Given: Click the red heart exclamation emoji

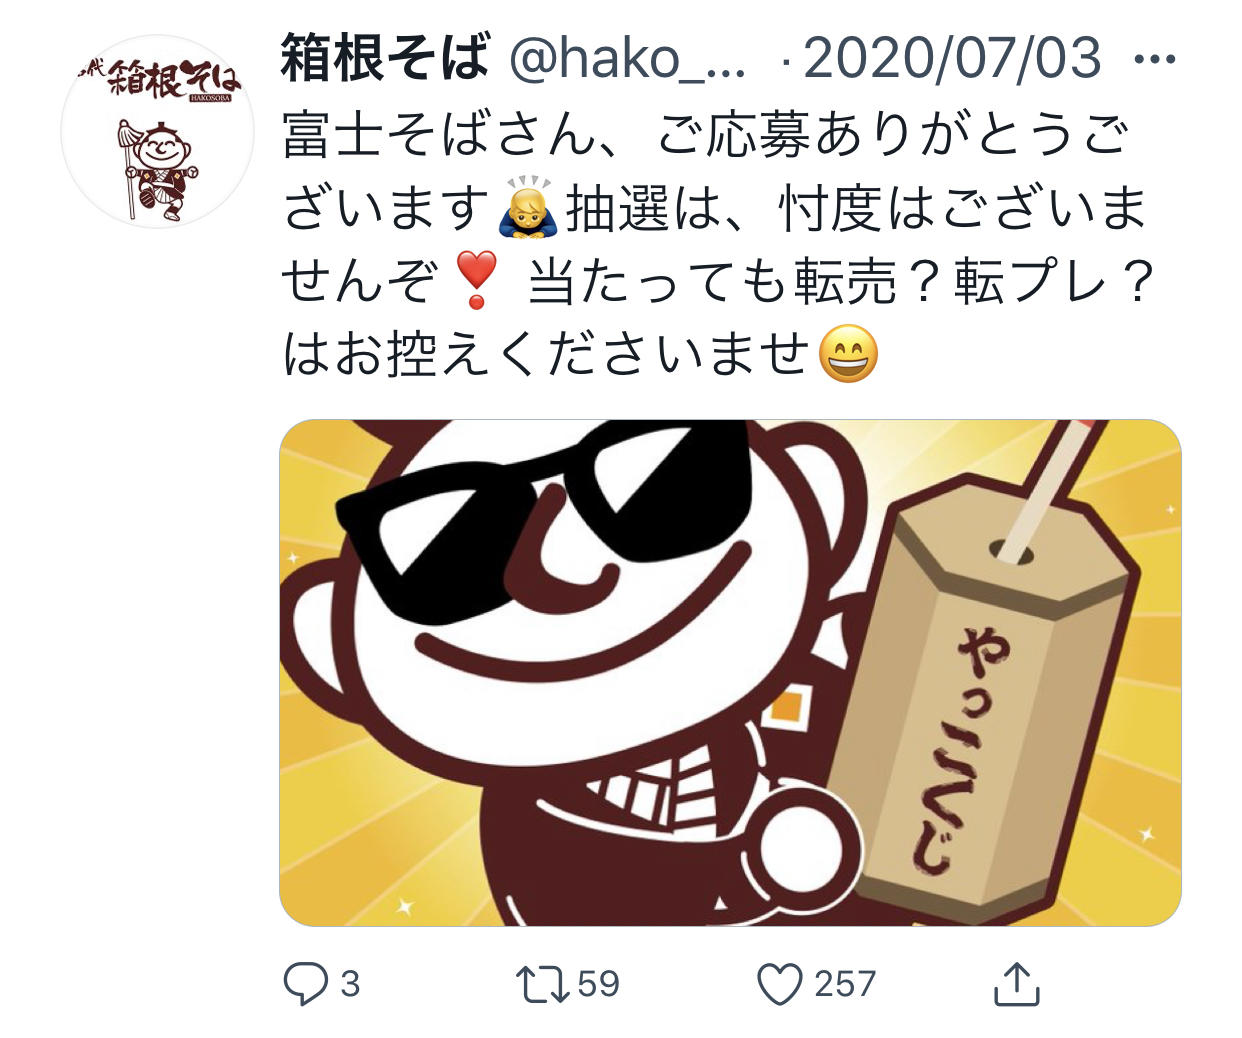Looking at the screenshot, I should [475, 282].
